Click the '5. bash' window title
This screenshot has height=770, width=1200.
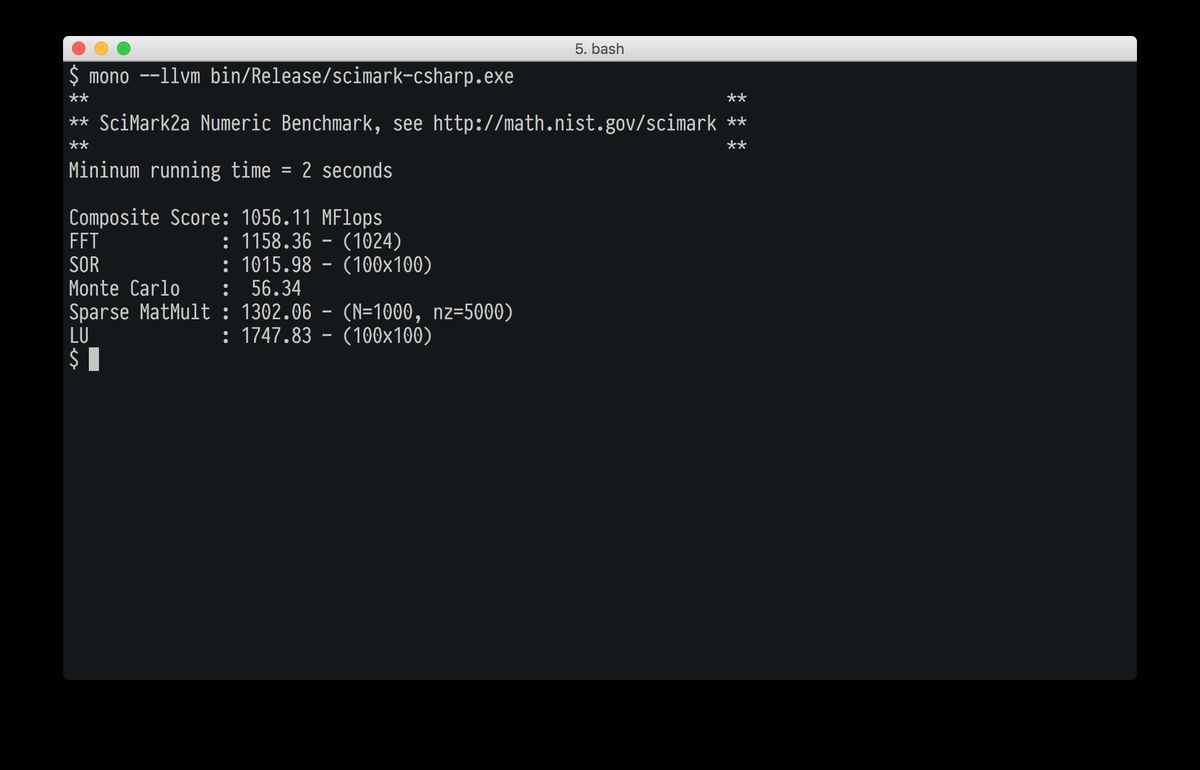[x=599, y=48]
